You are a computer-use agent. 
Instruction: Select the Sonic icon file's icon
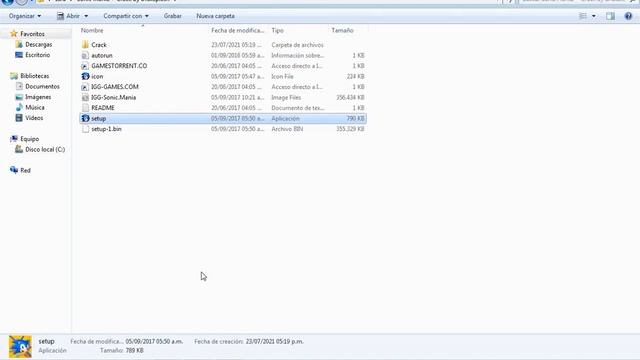click(x=85, y=76)
